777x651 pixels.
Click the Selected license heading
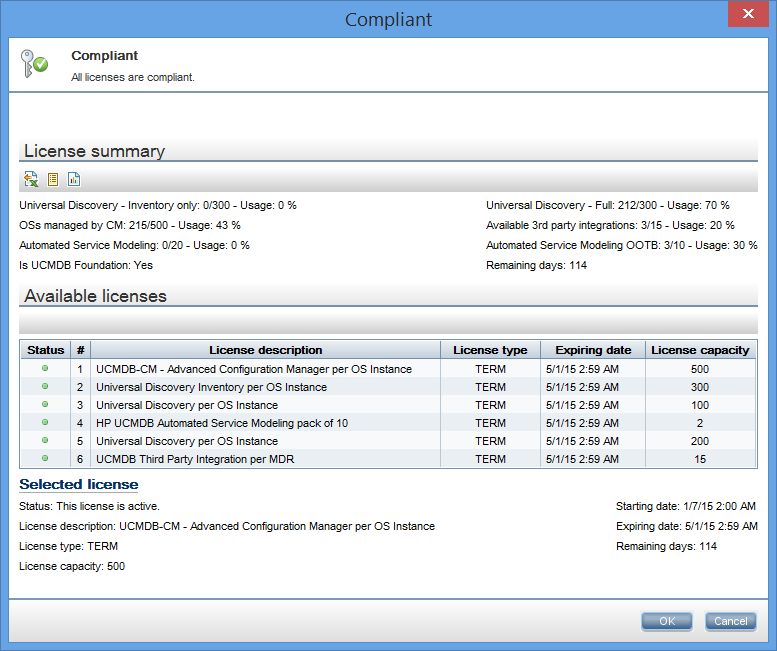[x=79, y=484]
